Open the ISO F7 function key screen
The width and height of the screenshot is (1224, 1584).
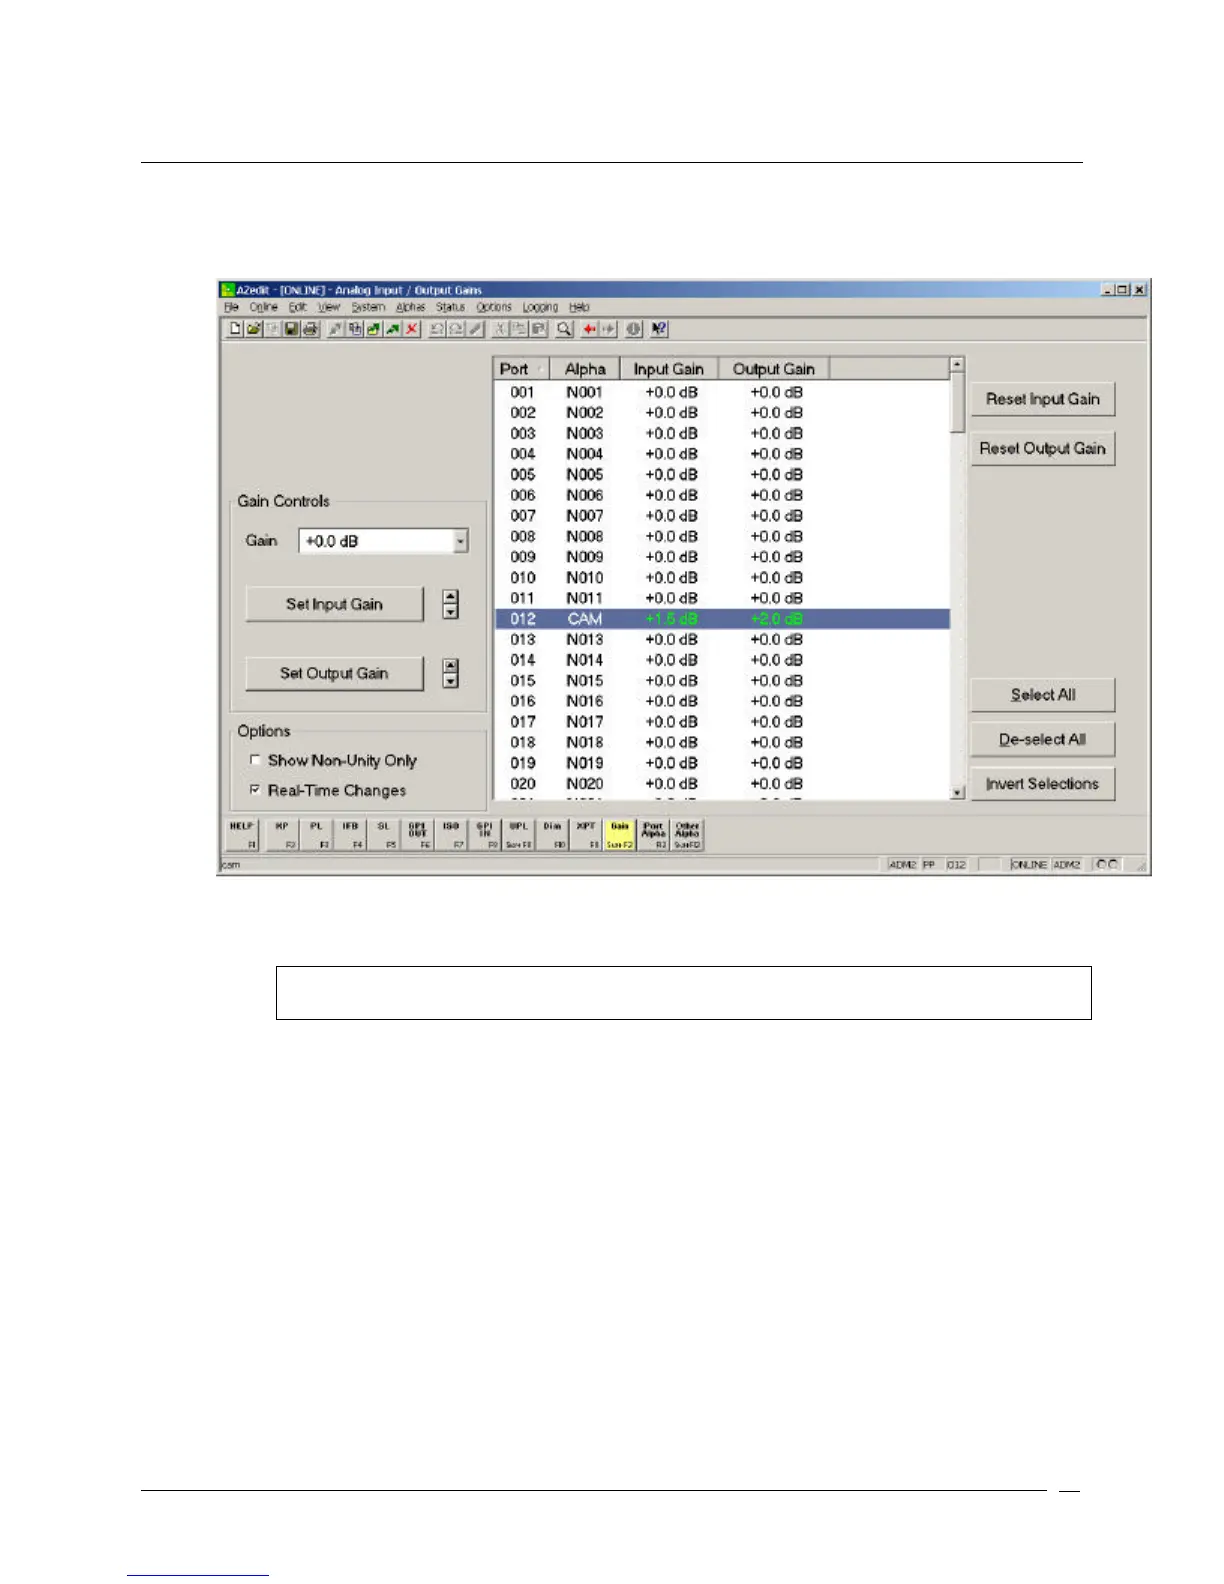[x=451, y=835]
